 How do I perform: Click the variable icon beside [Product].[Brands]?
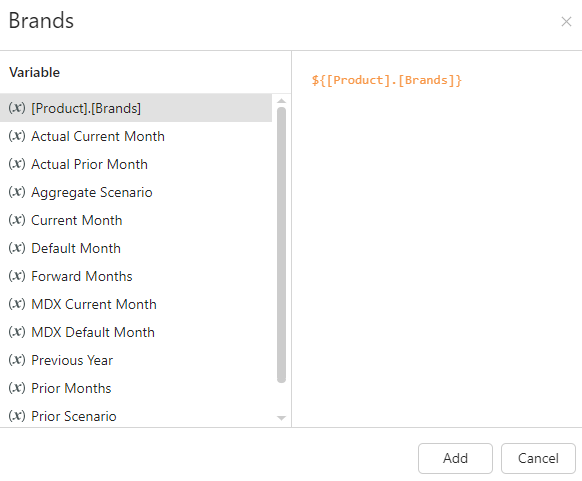[17, 108]
